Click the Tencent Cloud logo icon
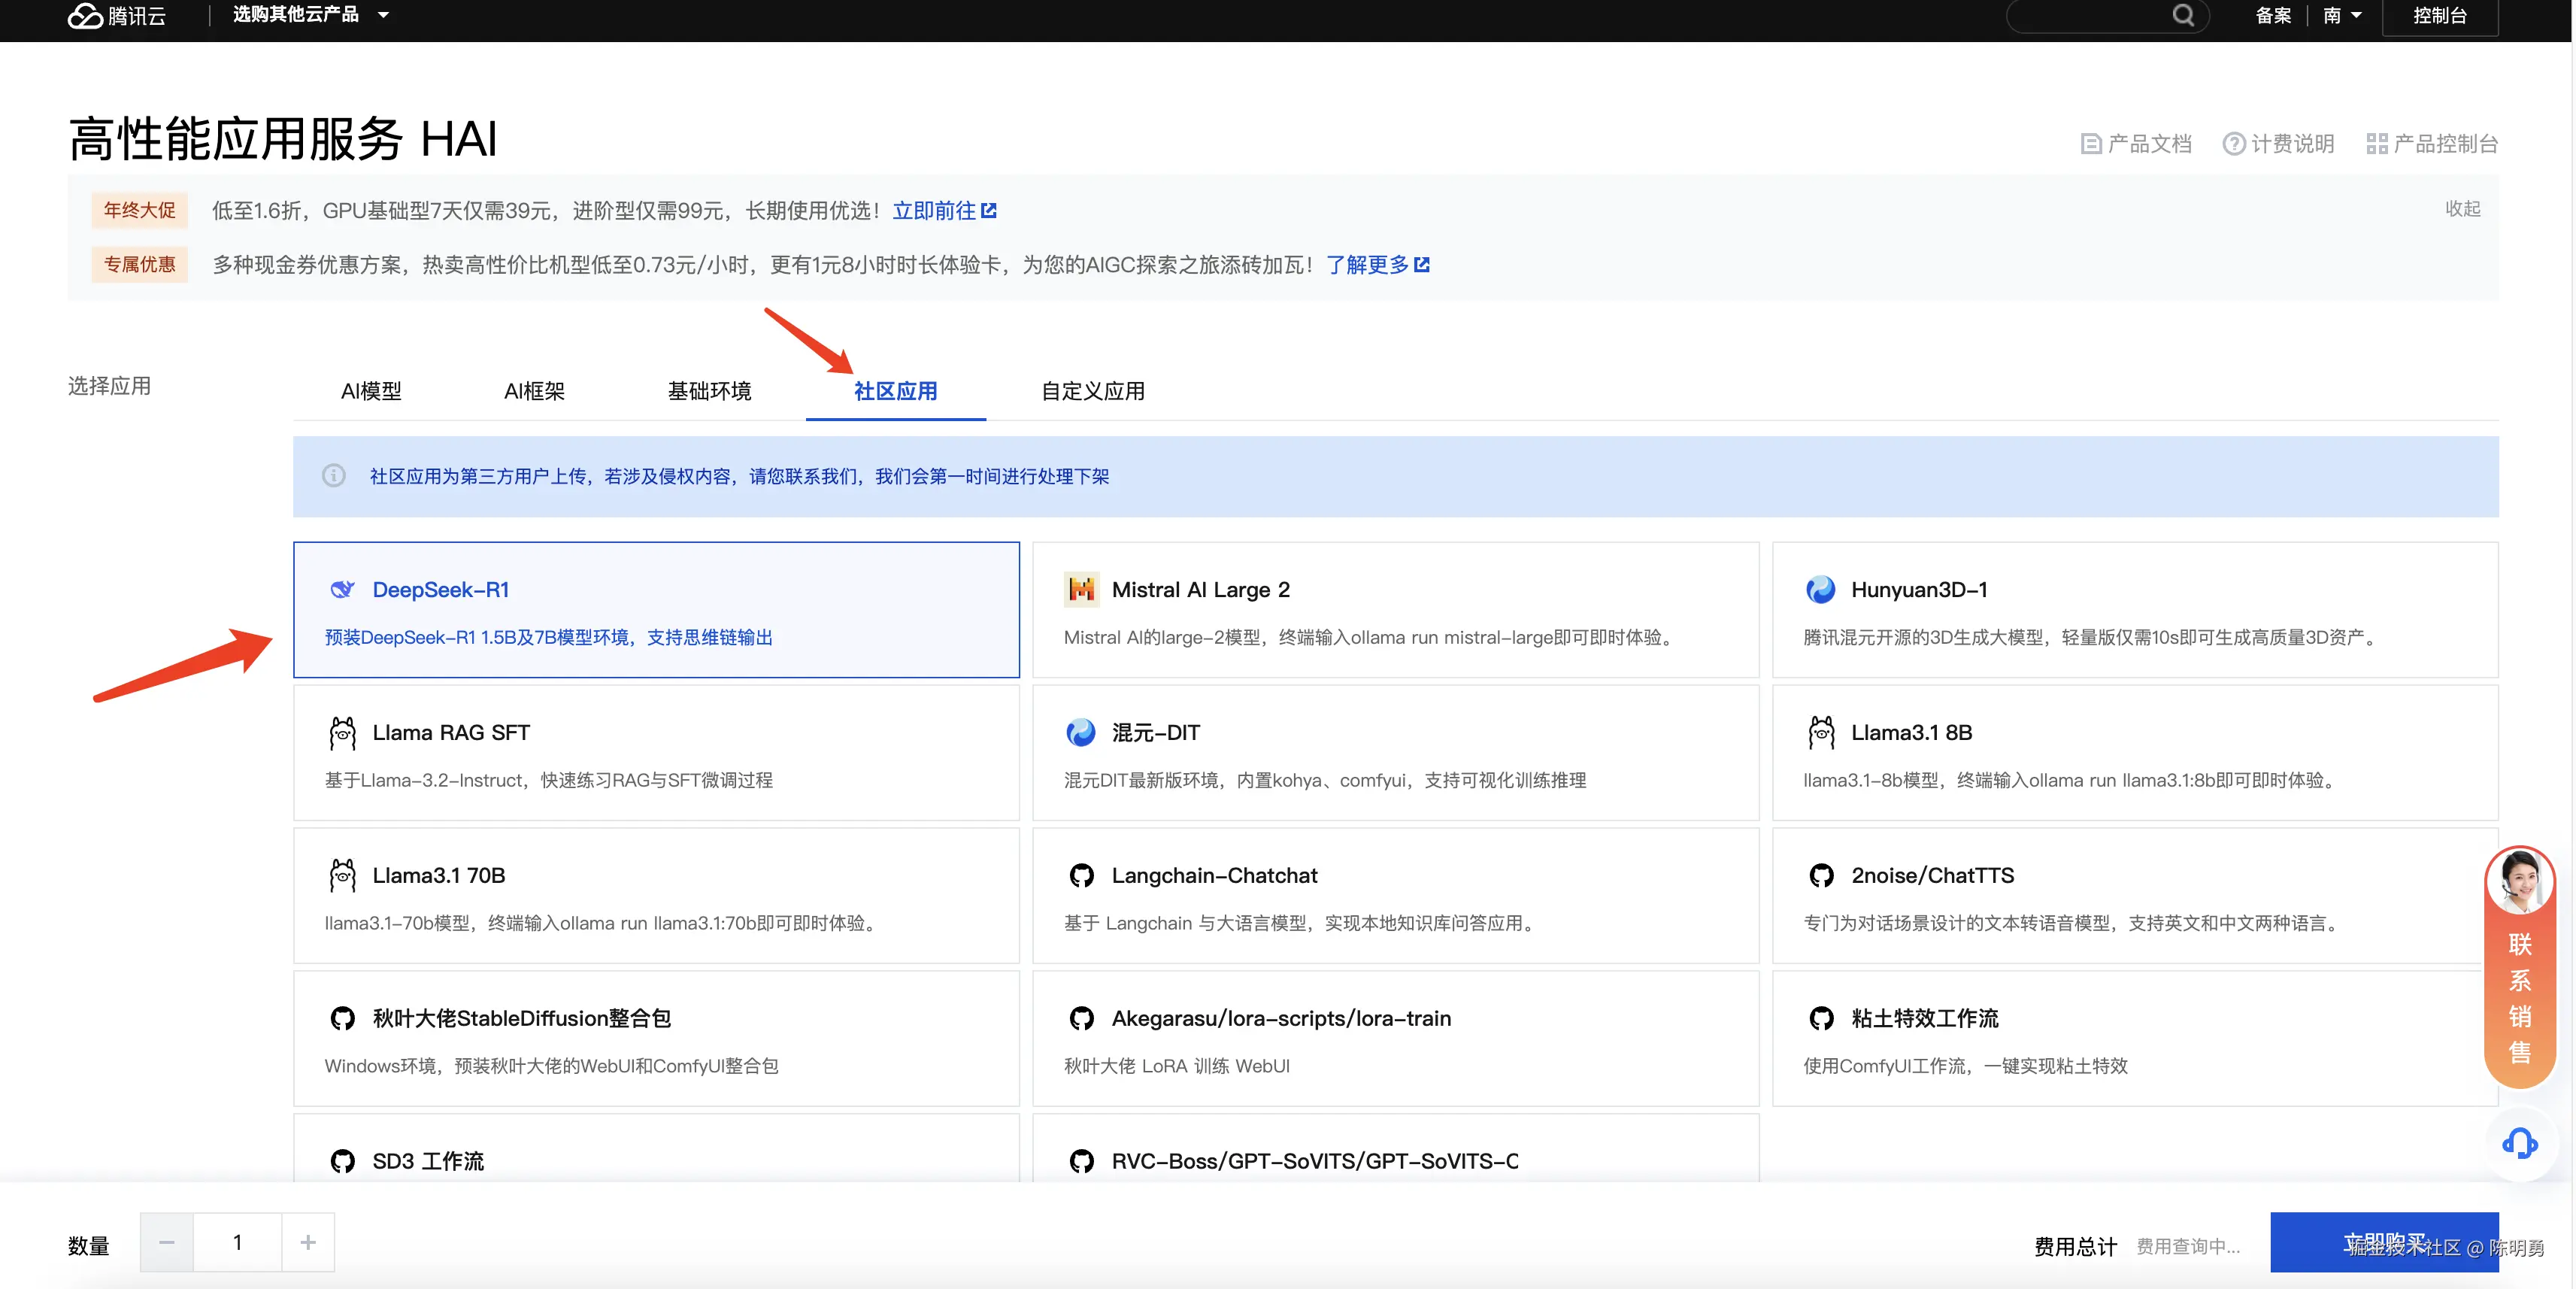The height and width of the screenshot is (1289, 2576). tap(86, 15)
